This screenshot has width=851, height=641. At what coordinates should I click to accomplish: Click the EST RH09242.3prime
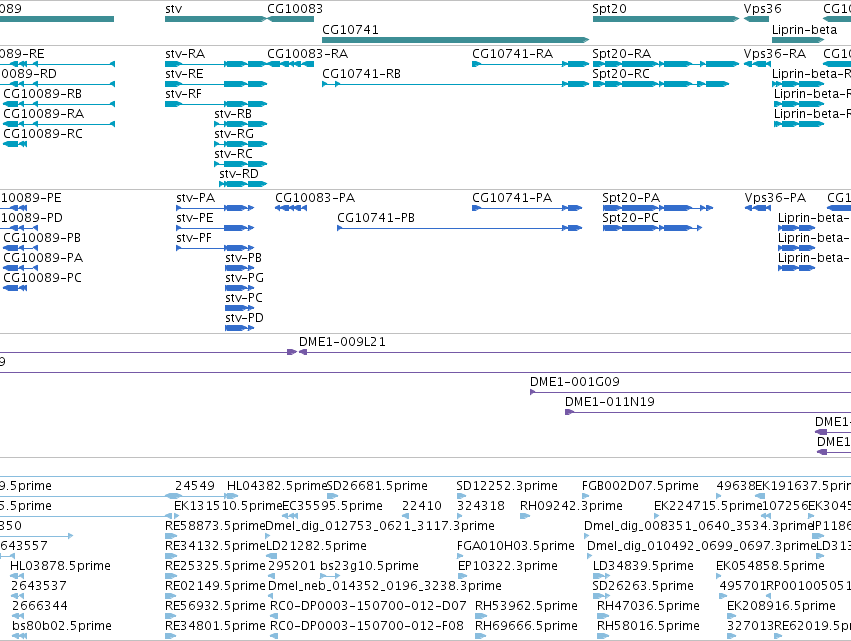pyautogui.click(x=571, y=506)
